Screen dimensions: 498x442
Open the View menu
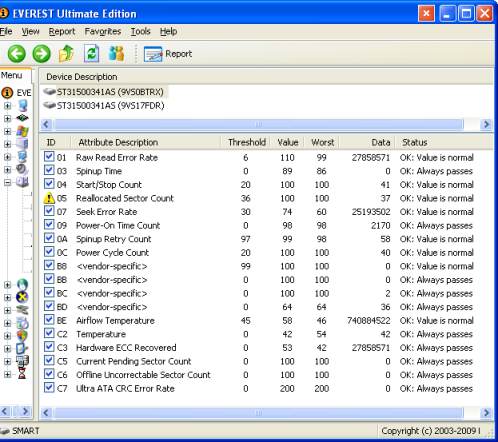click(x=30, y=31)
